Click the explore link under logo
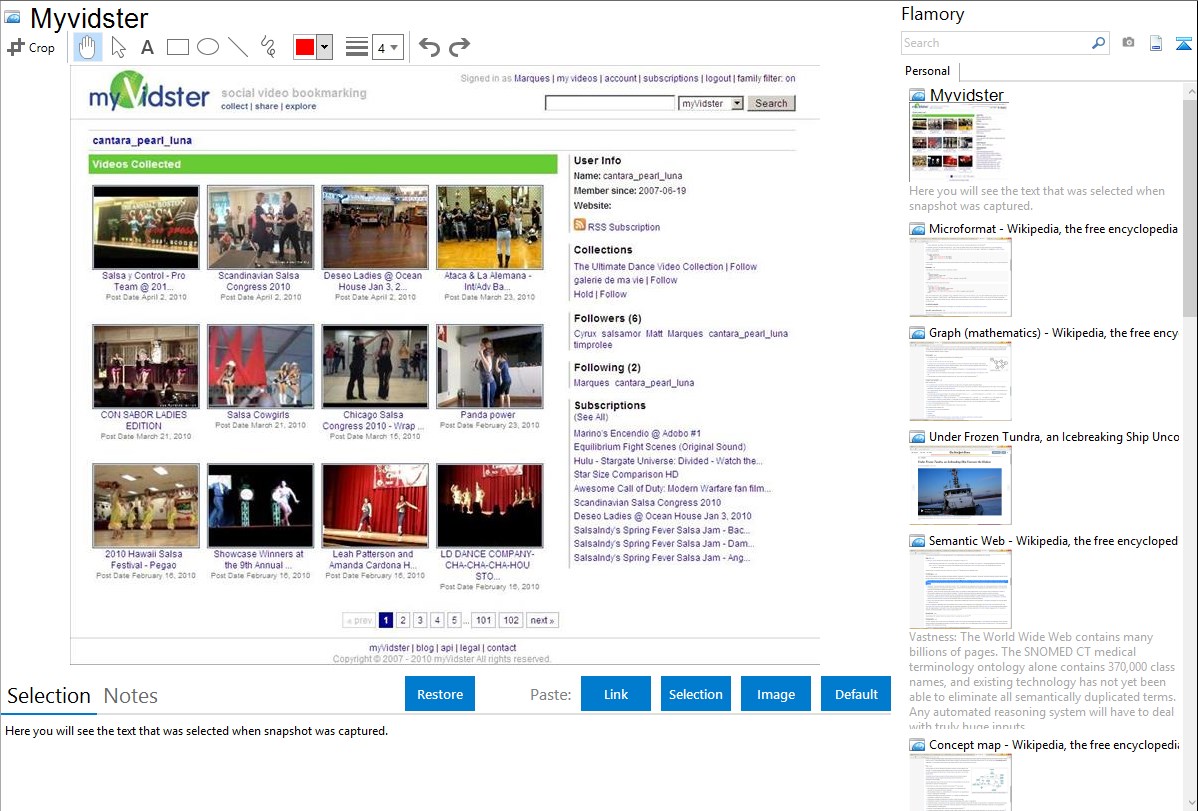 tap(300, 106)
